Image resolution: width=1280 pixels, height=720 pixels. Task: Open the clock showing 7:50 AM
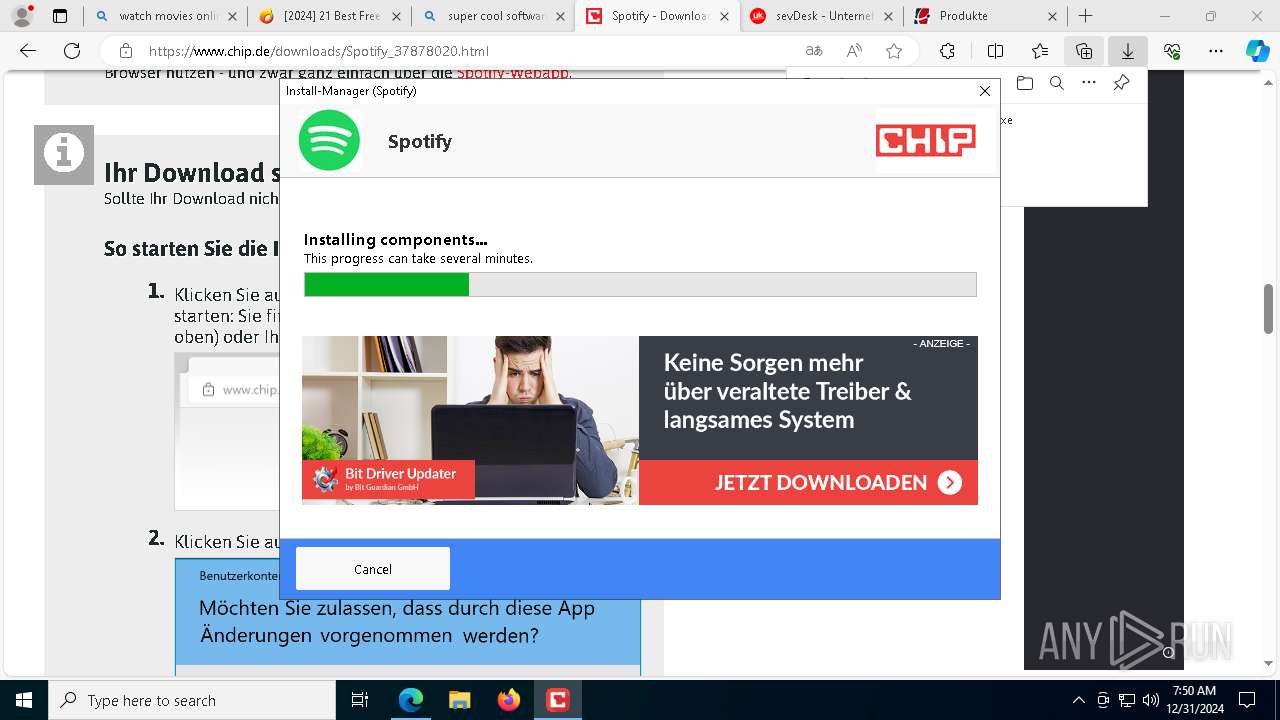coord(1196,700)
